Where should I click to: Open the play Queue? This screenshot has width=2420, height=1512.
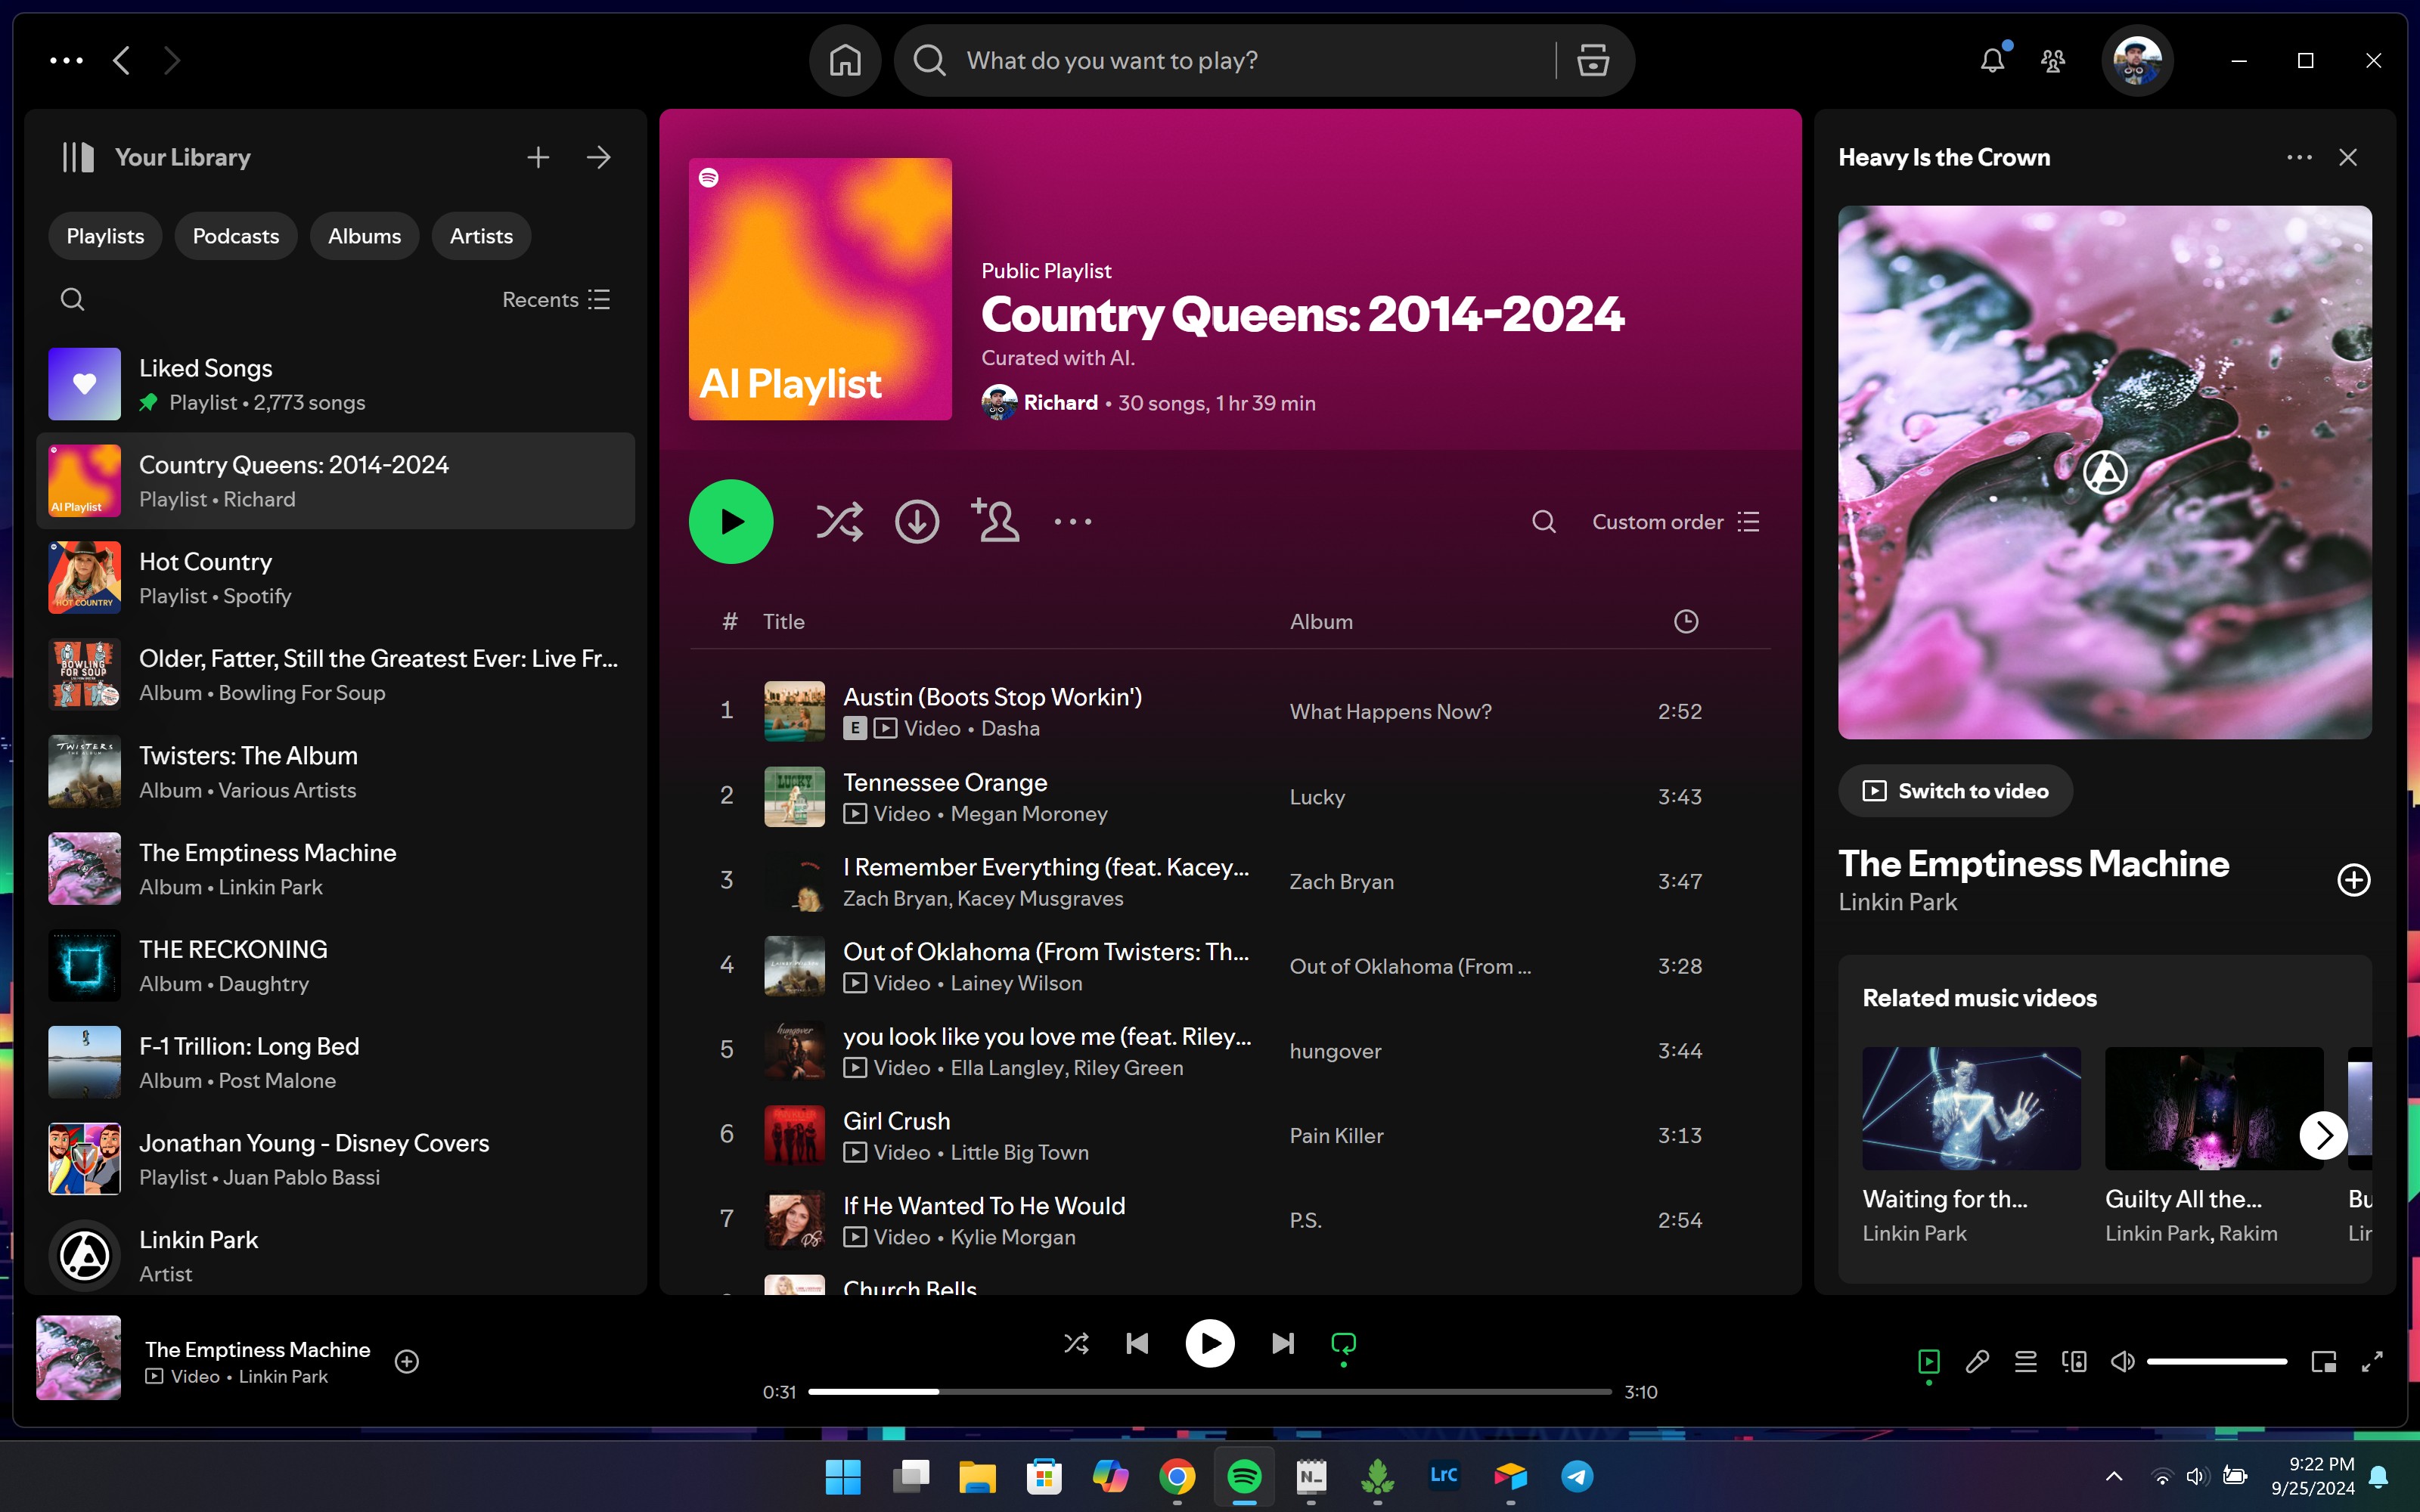pyautogui.click(x=2025, y=1361)
